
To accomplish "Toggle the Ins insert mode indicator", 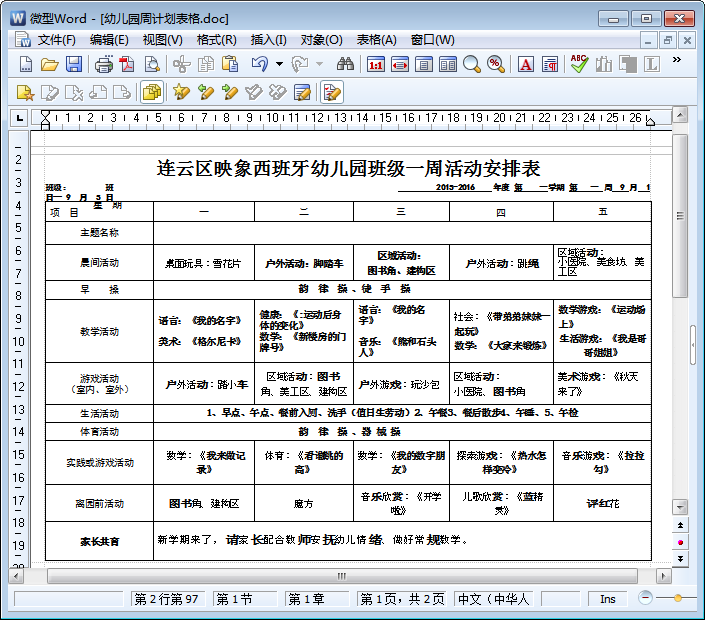I will (607, 599).
